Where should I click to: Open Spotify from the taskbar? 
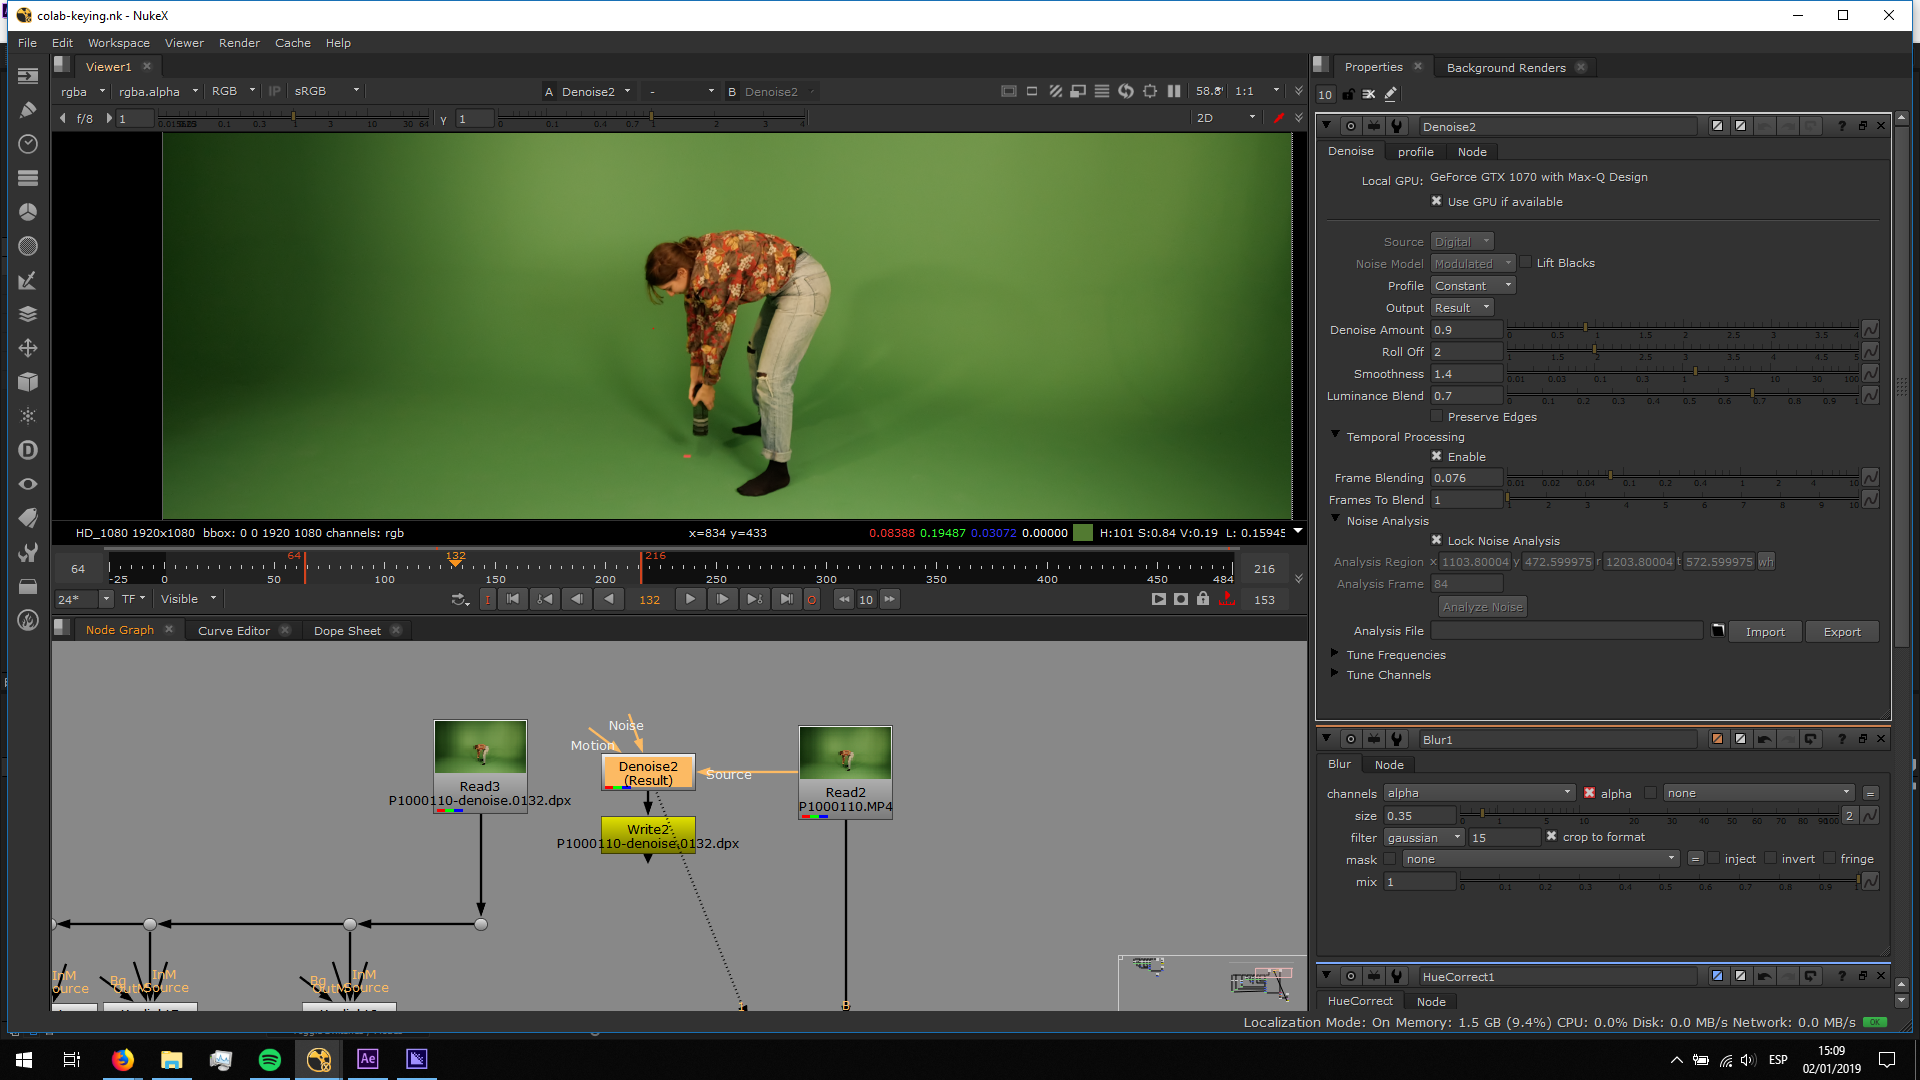coord(270,1059)
